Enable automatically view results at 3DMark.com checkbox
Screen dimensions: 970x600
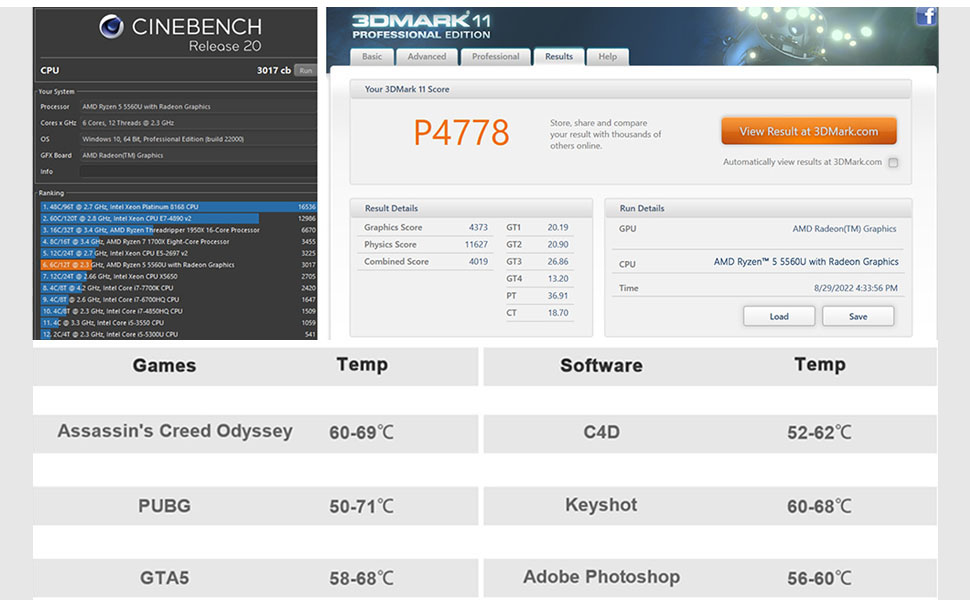[x=893, y=163]
